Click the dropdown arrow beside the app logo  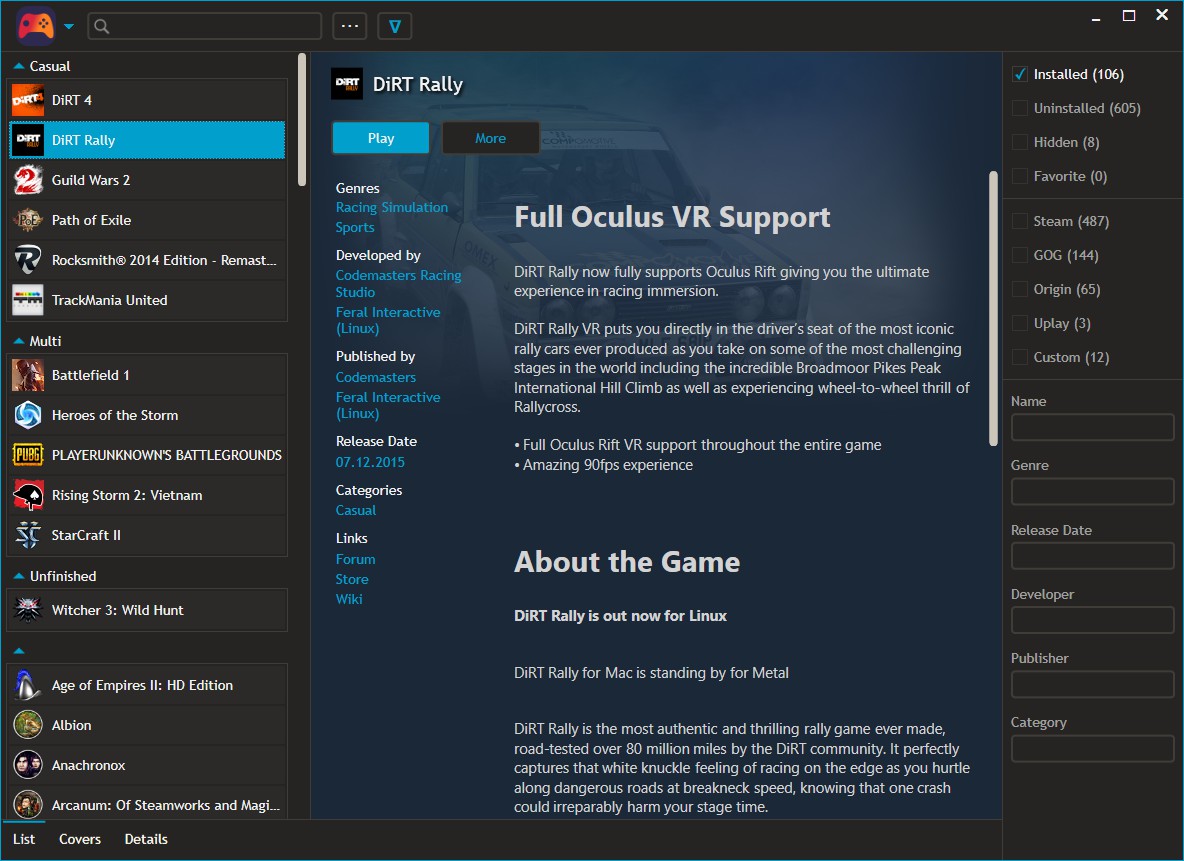pos(69,26)
